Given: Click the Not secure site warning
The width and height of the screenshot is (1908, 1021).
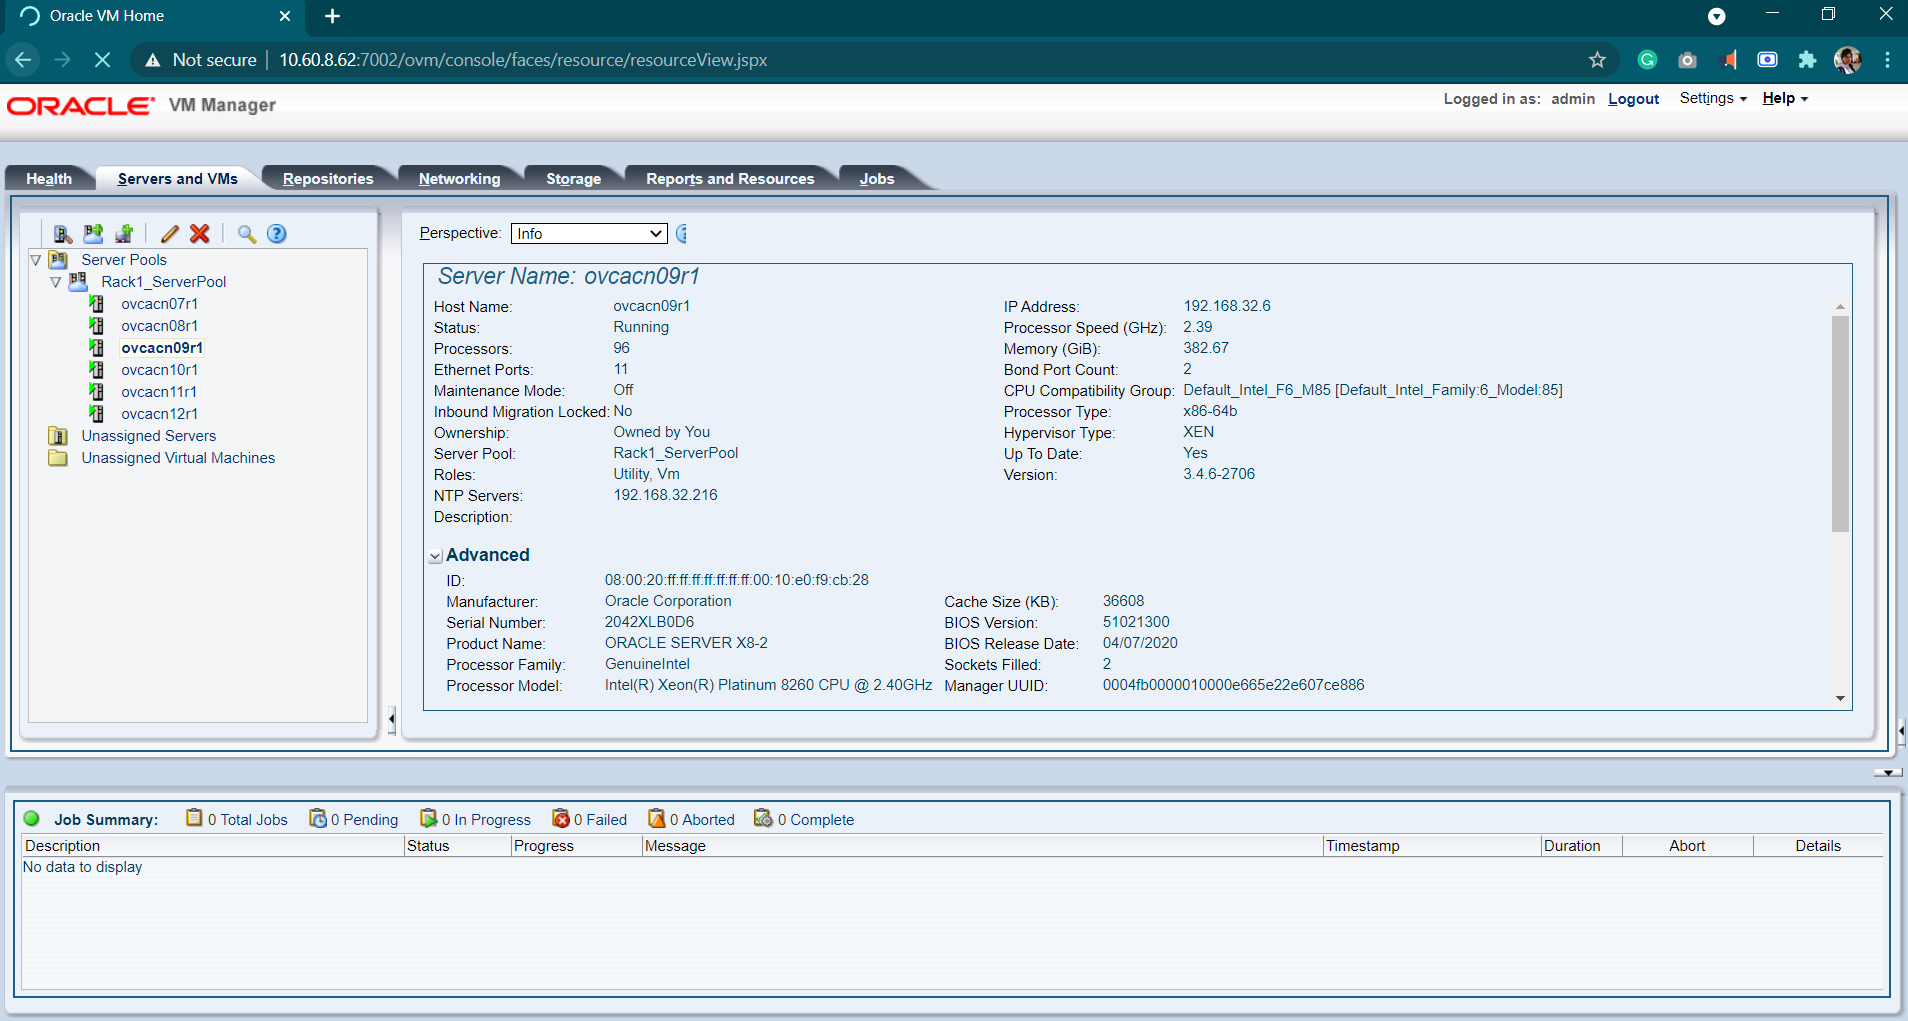Looking at the screenshot, I should click(x=201, y=60).
